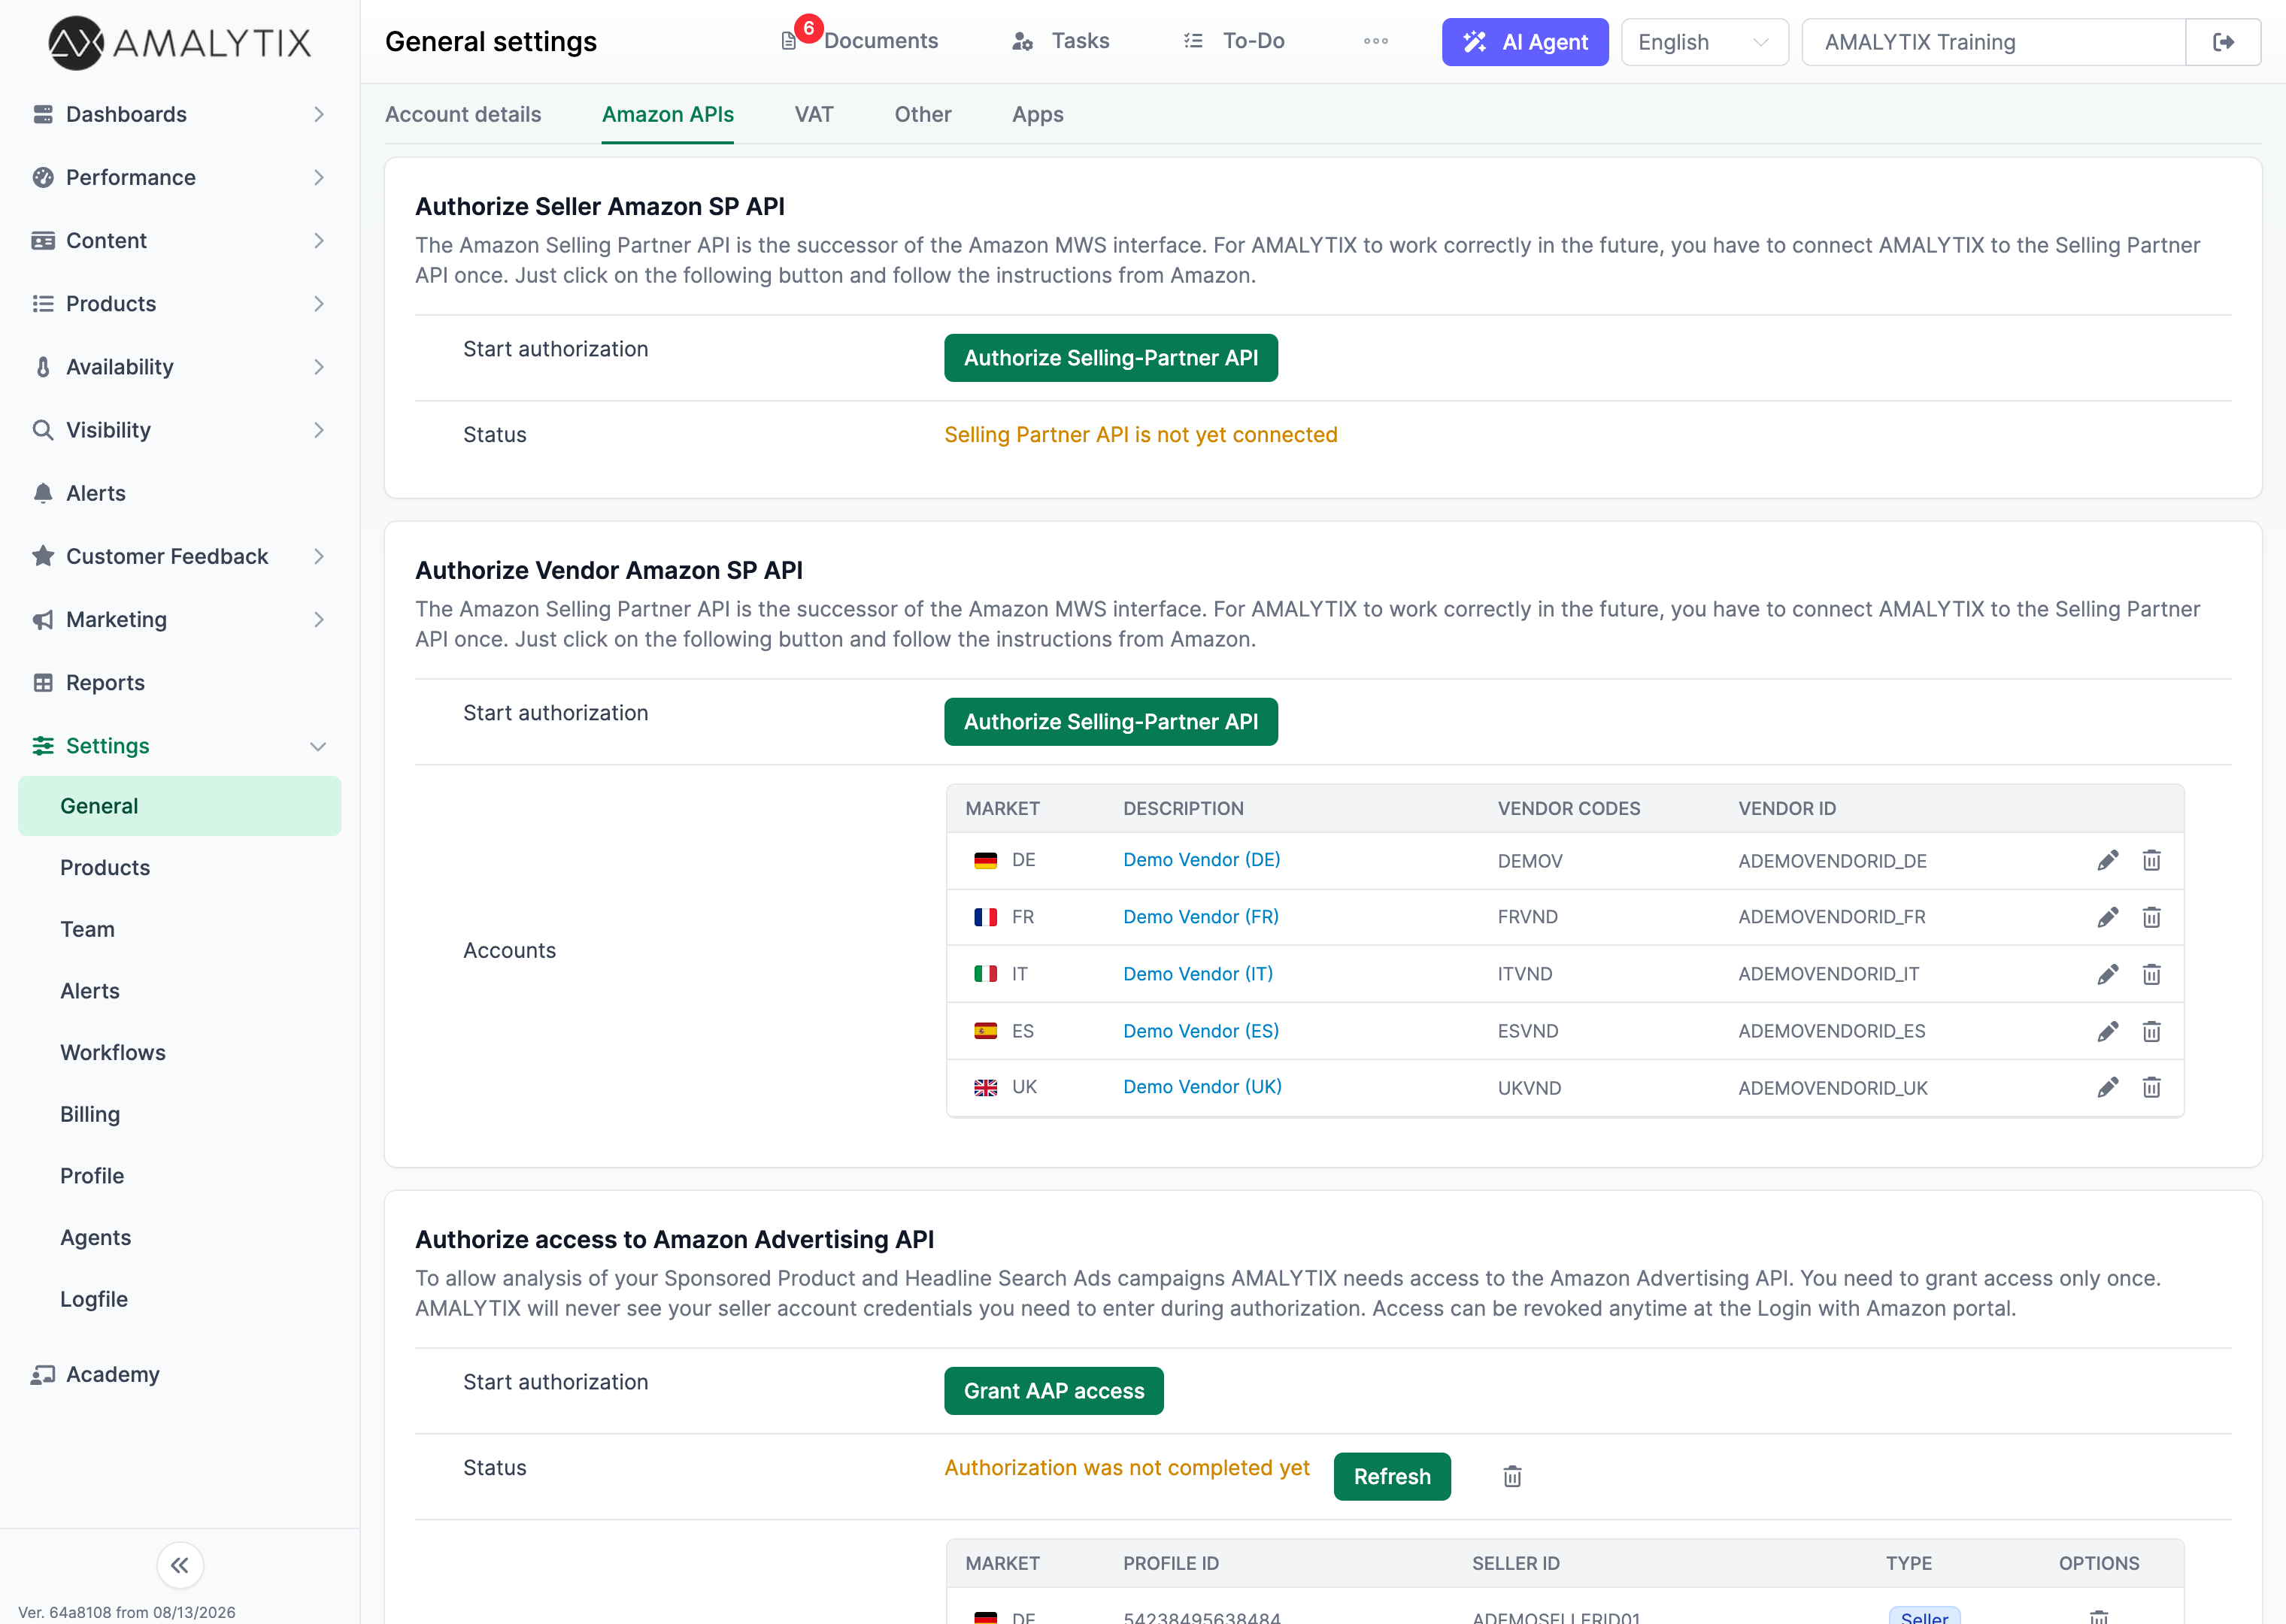Click the ADEMOVENDORID_DE vendor ID
This screenshot has height=1624, width=2286.
tap(1832, 860)
